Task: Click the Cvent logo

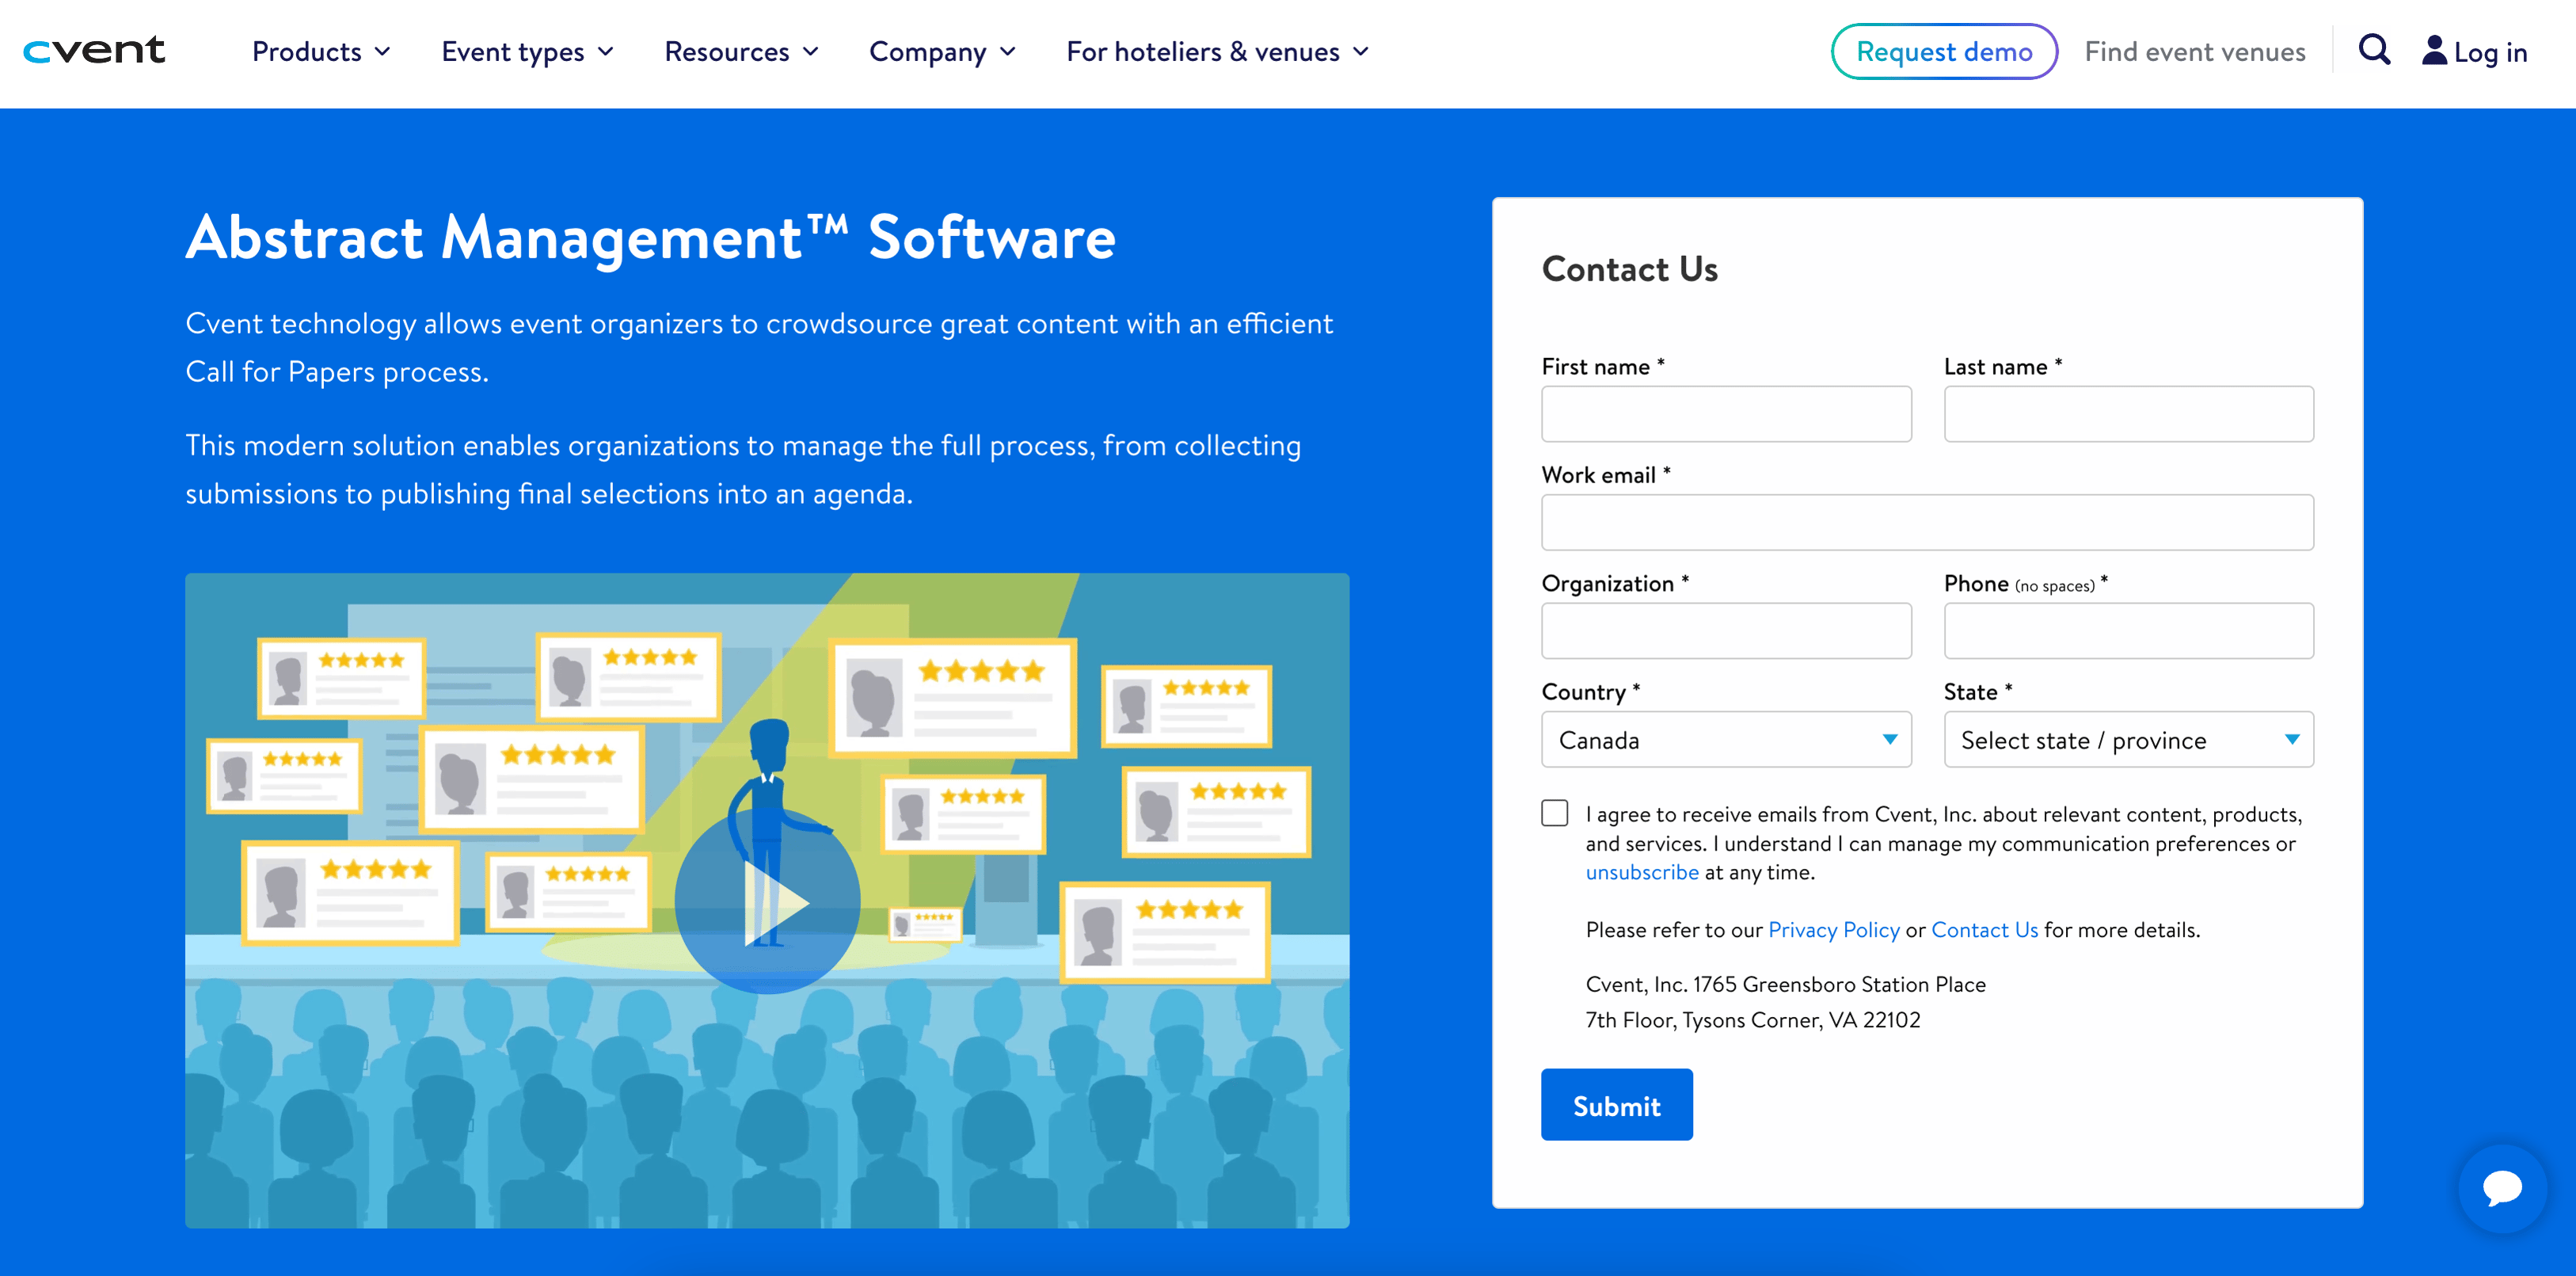Action: tap(94, 51)
